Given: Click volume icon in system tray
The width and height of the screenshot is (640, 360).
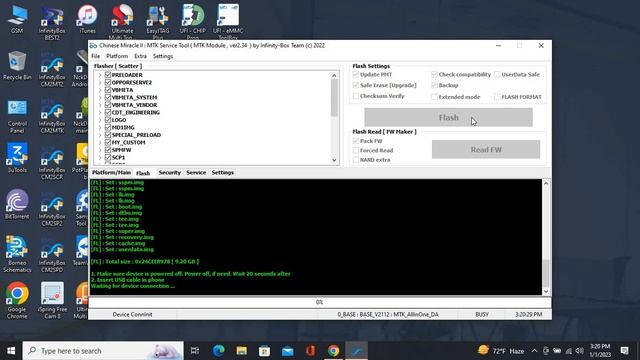Looking at the screenshot, I should [580, 351].
